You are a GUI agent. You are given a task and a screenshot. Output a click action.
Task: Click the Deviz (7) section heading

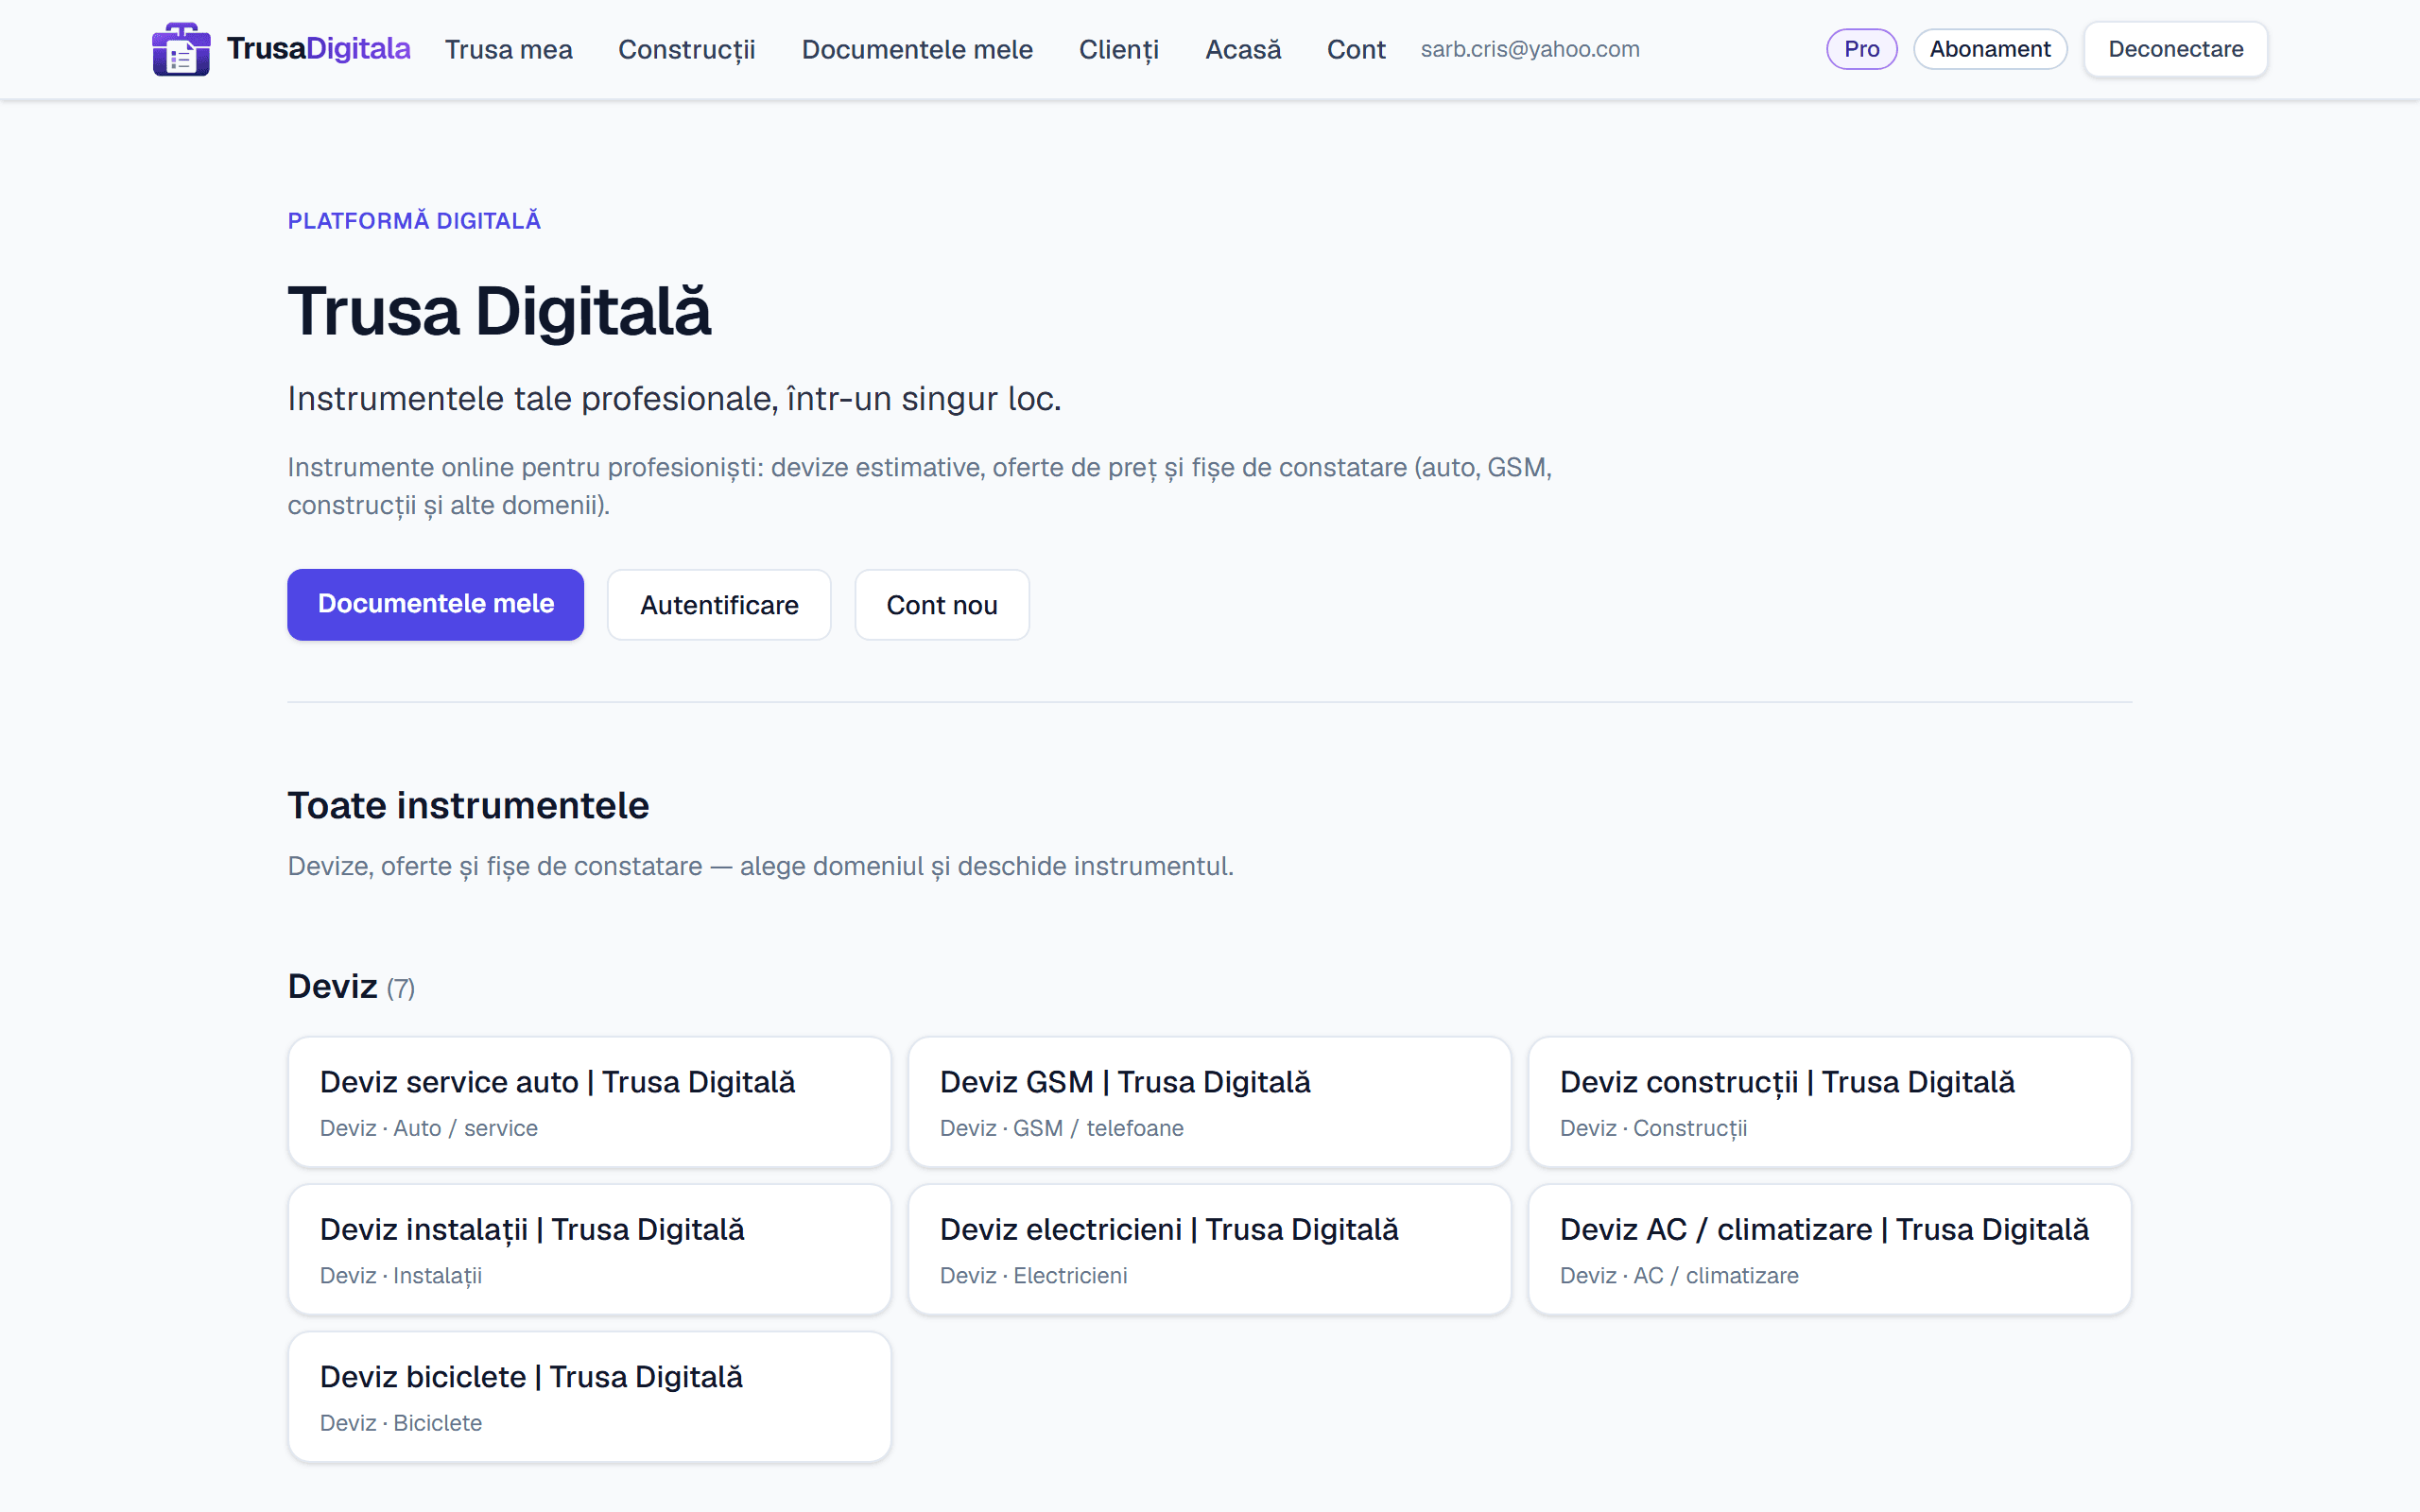[x=351, y=987]
